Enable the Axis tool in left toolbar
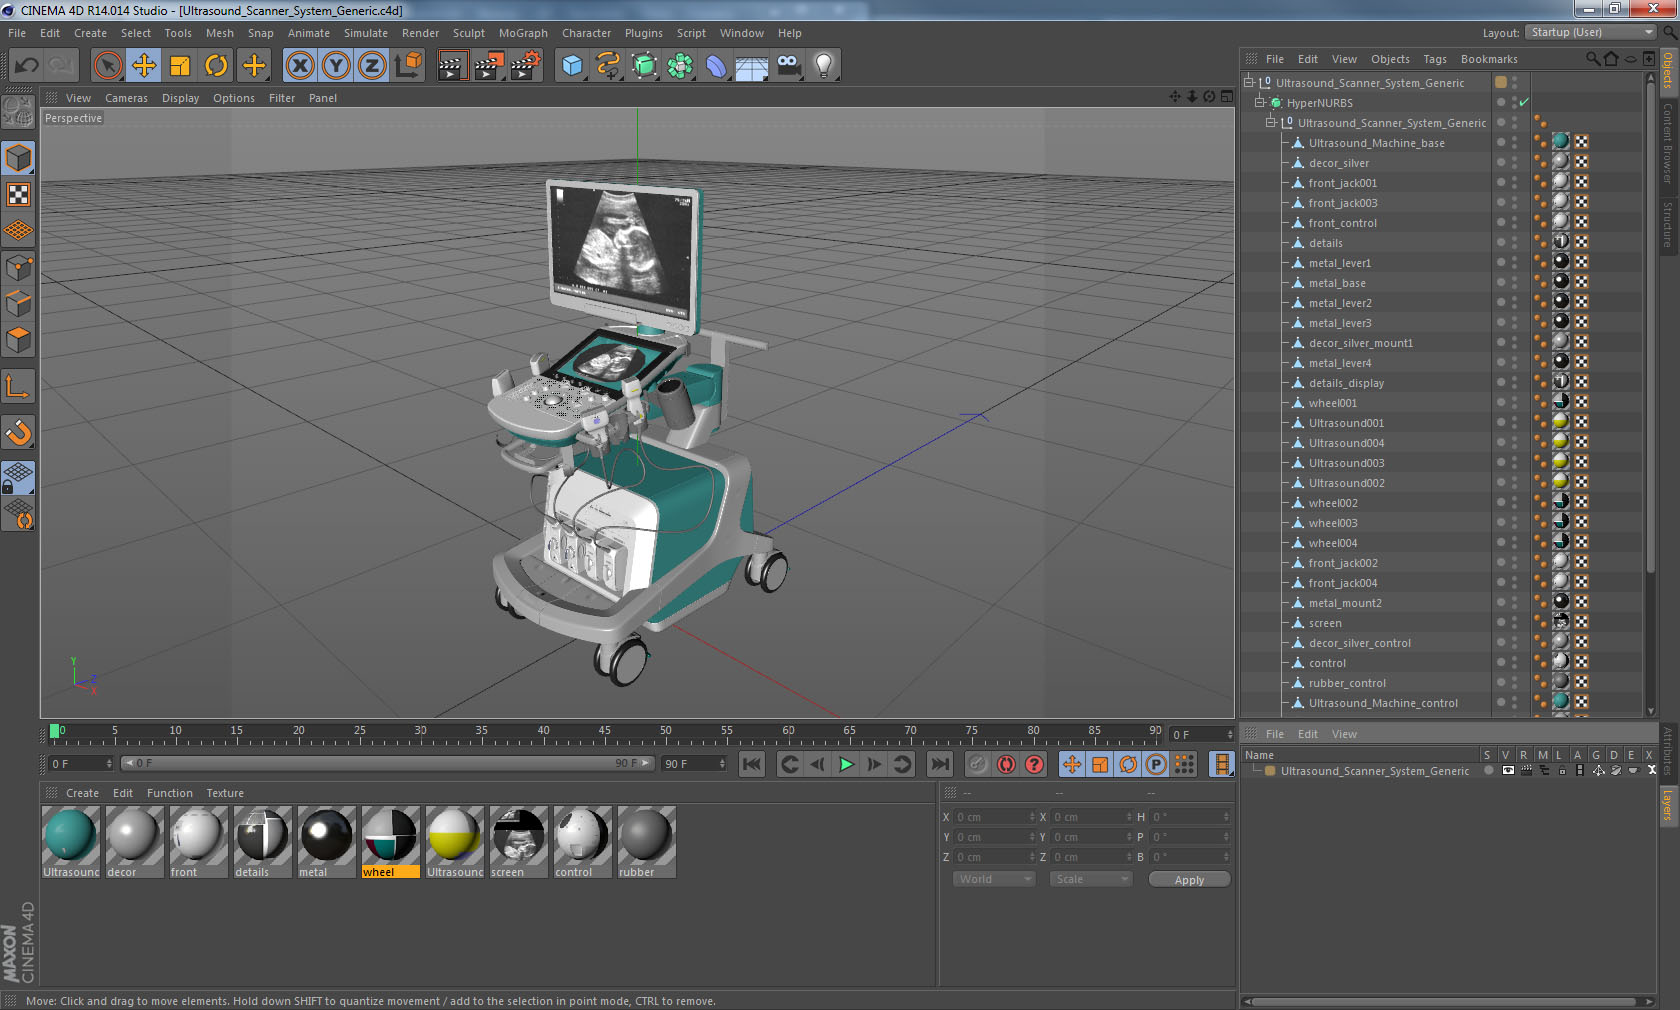 click(x=19, y=387)
